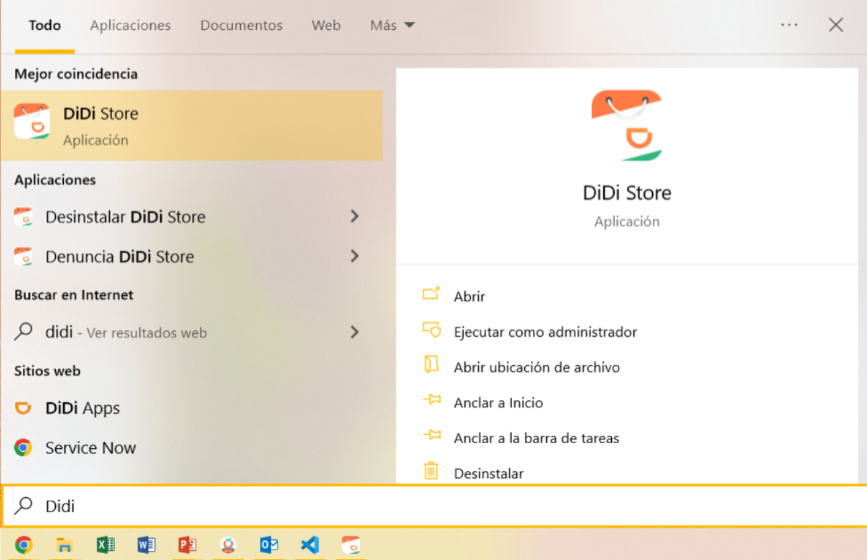Open the three-dot options menu

pos(789,25)
